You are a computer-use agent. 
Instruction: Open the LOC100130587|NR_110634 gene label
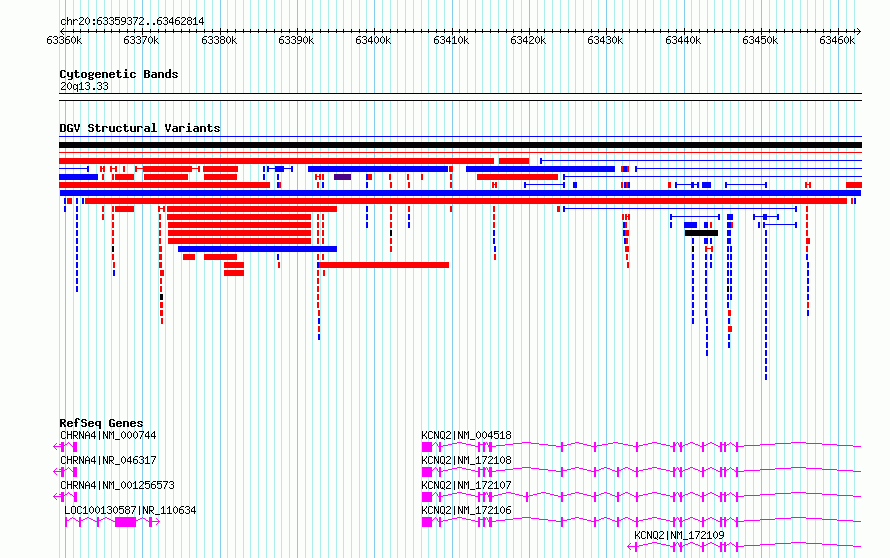pyautogui.click(x=130, y=510)
